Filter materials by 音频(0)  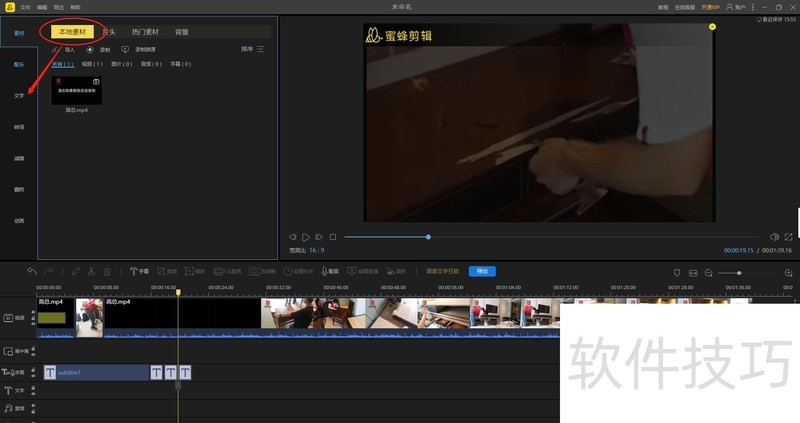click(151, 64)
